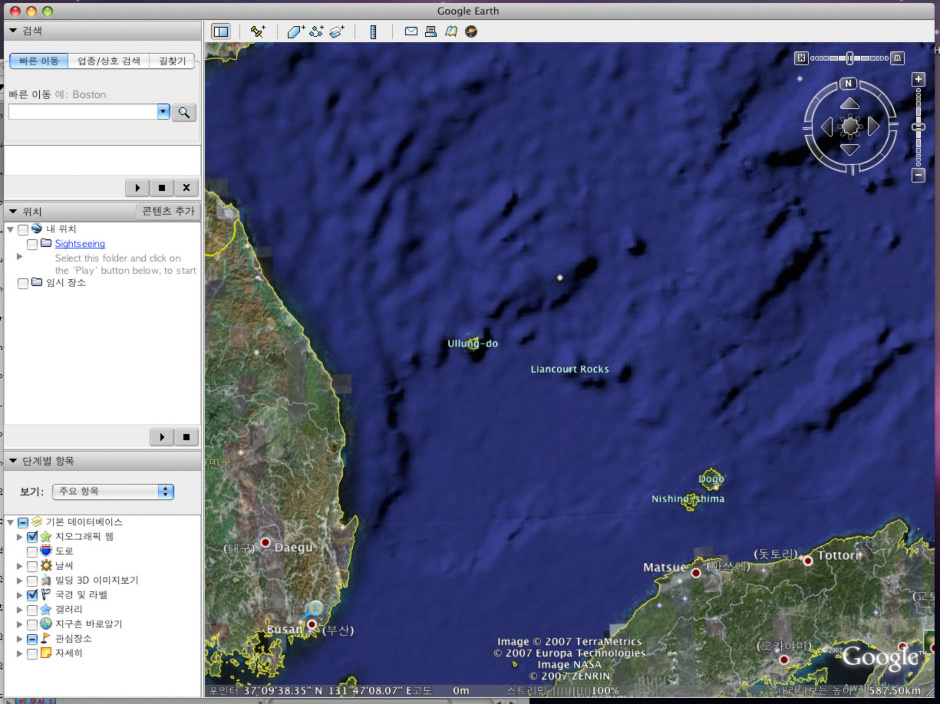Toggle the 기본 데이터베이스 checkbox
The width and height of the screenshot is (940, 704).
coord(23,522)
